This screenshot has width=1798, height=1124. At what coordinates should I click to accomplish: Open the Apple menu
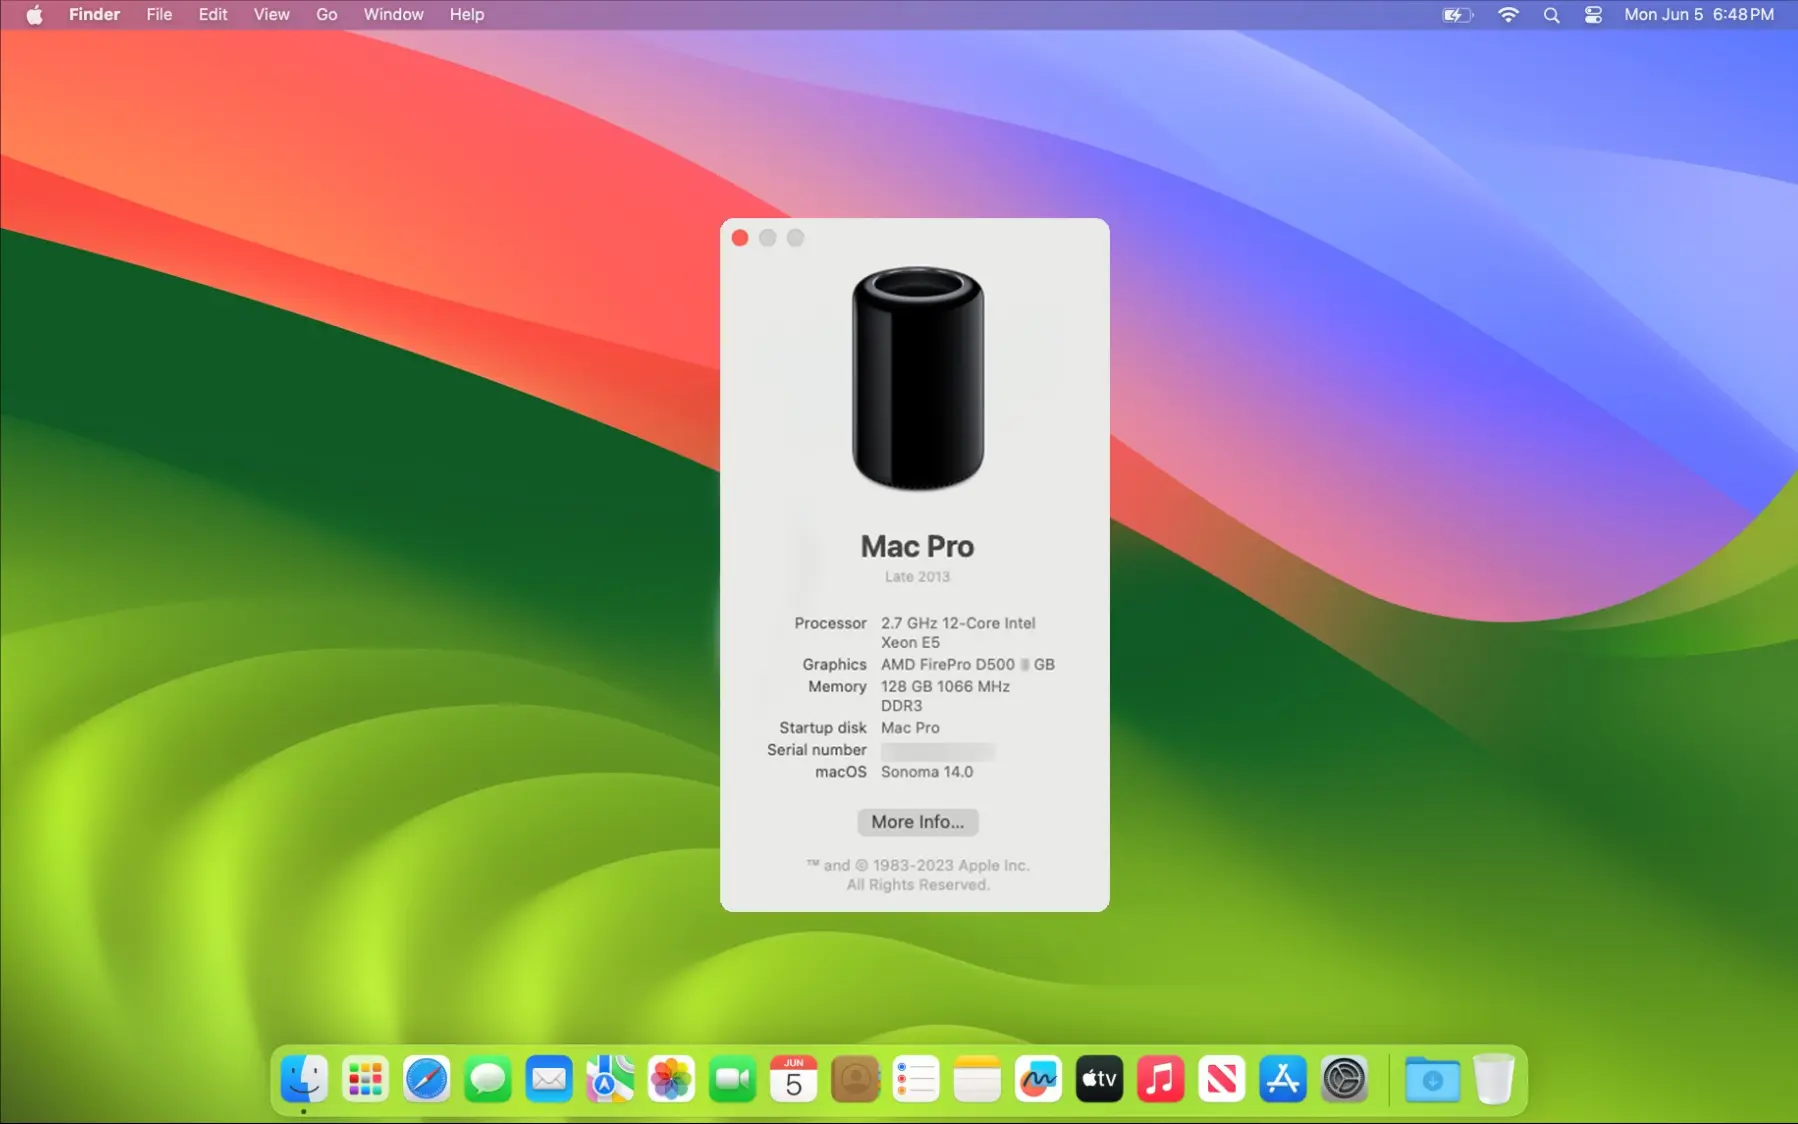tap(34, 15)
